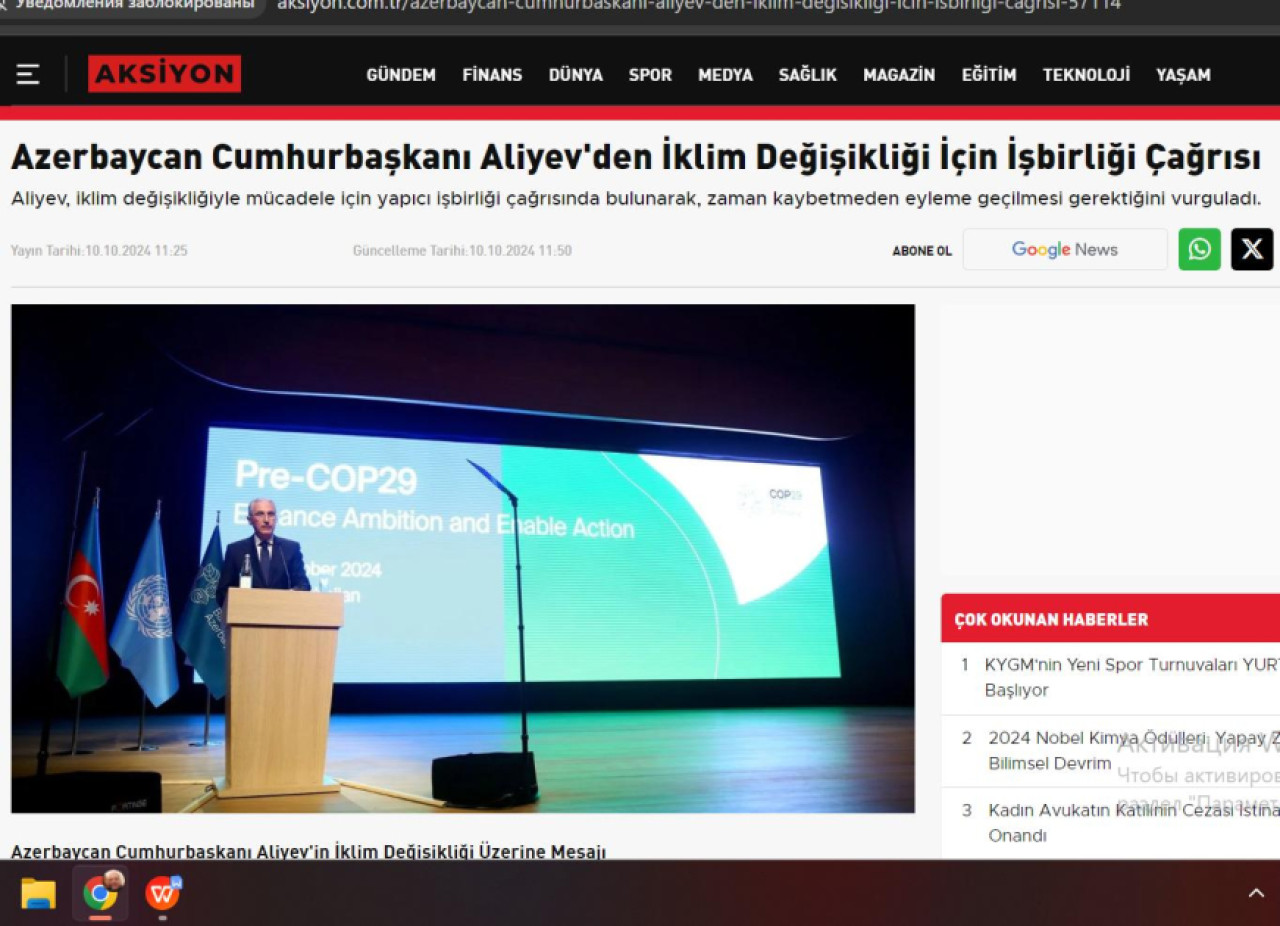Open the FİNANS menu section

[x=492, y=75]
